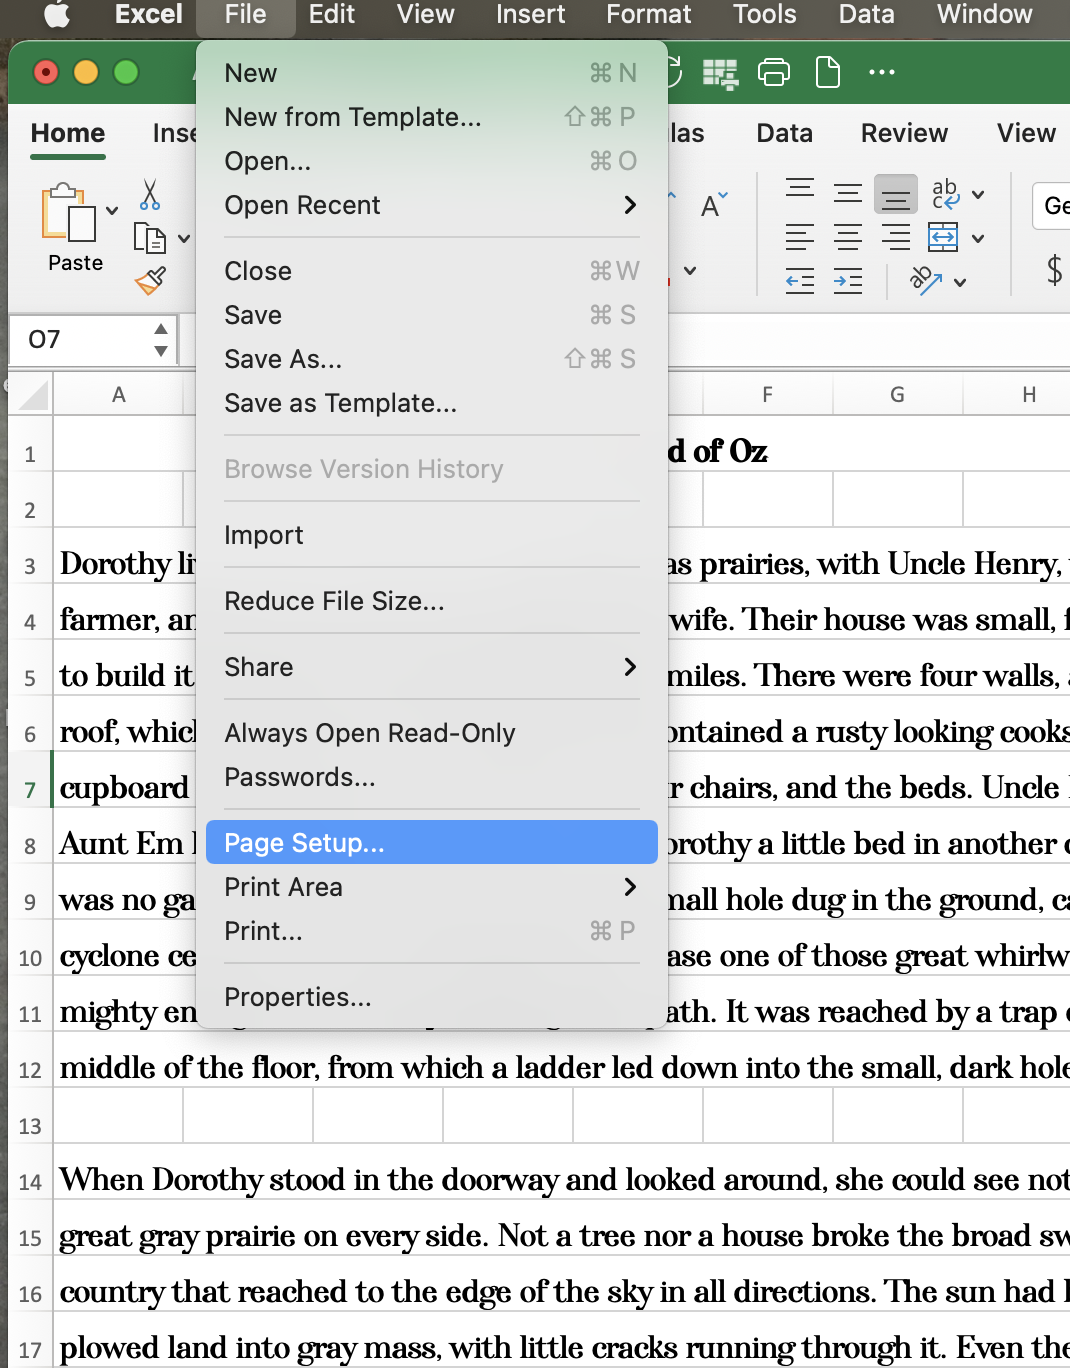Create new document via page icon
1070x1368 pixels.
828,72
